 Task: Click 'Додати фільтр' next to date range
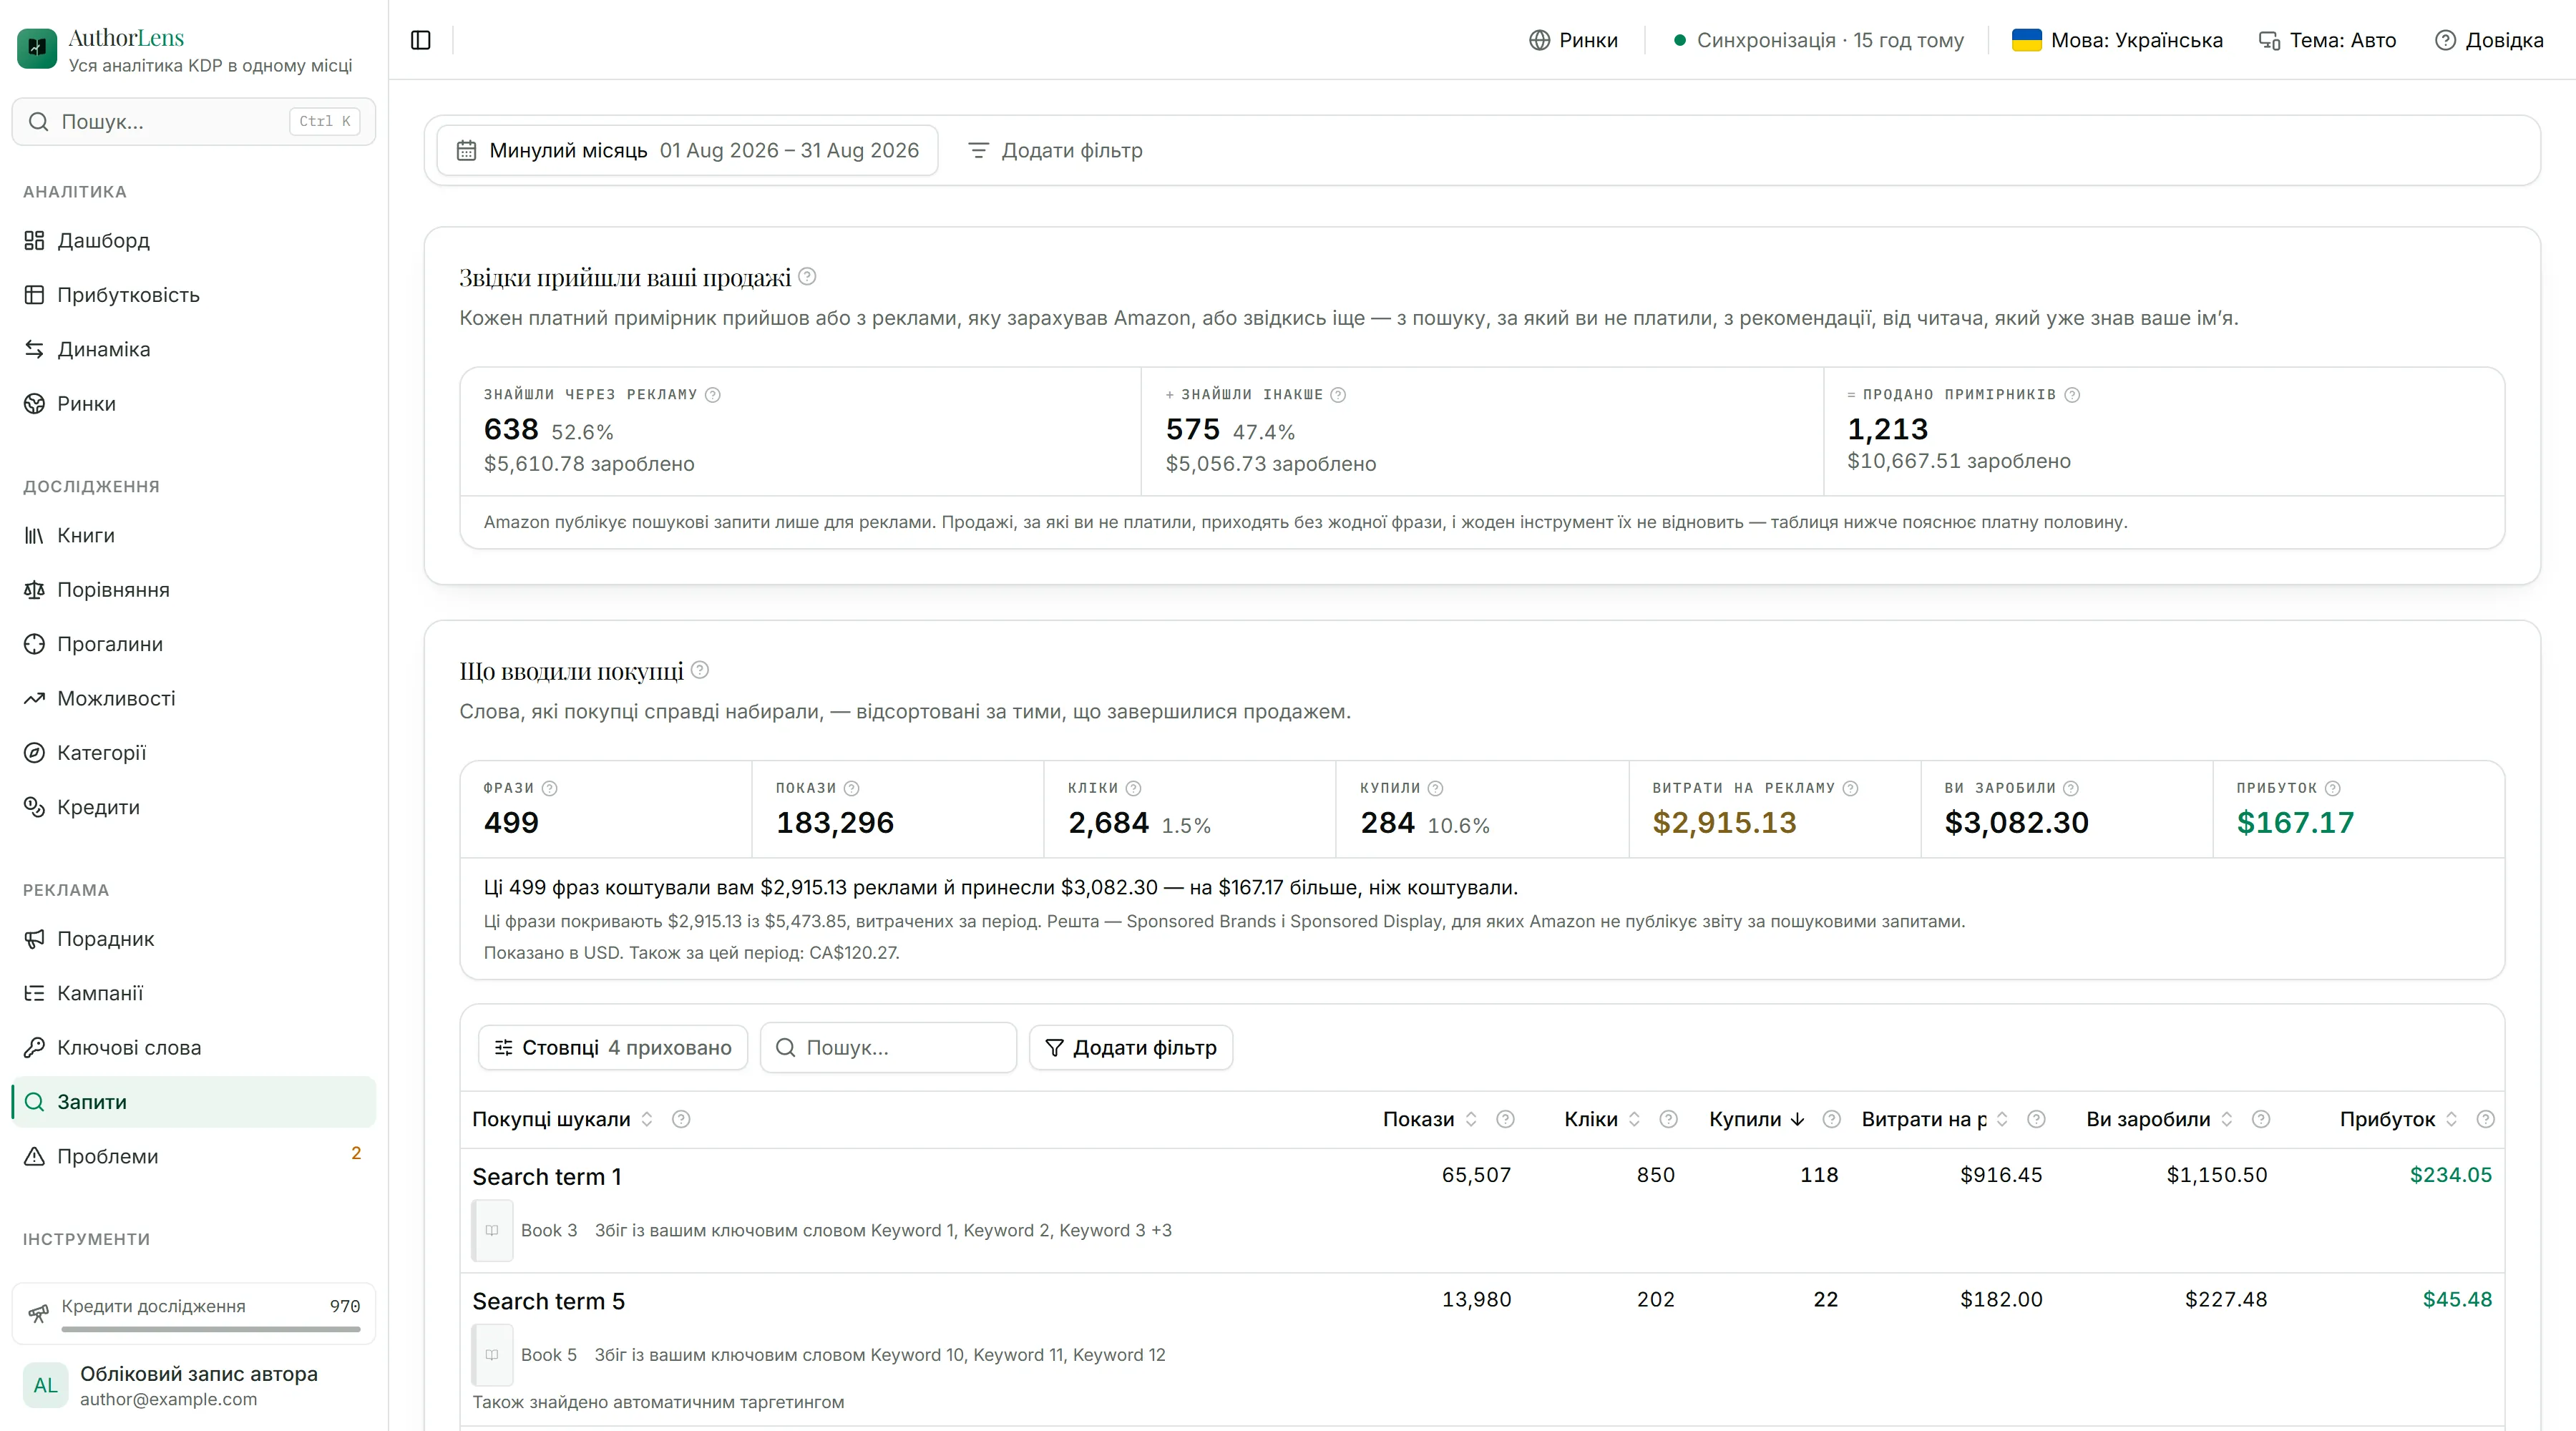(1056, 150)
